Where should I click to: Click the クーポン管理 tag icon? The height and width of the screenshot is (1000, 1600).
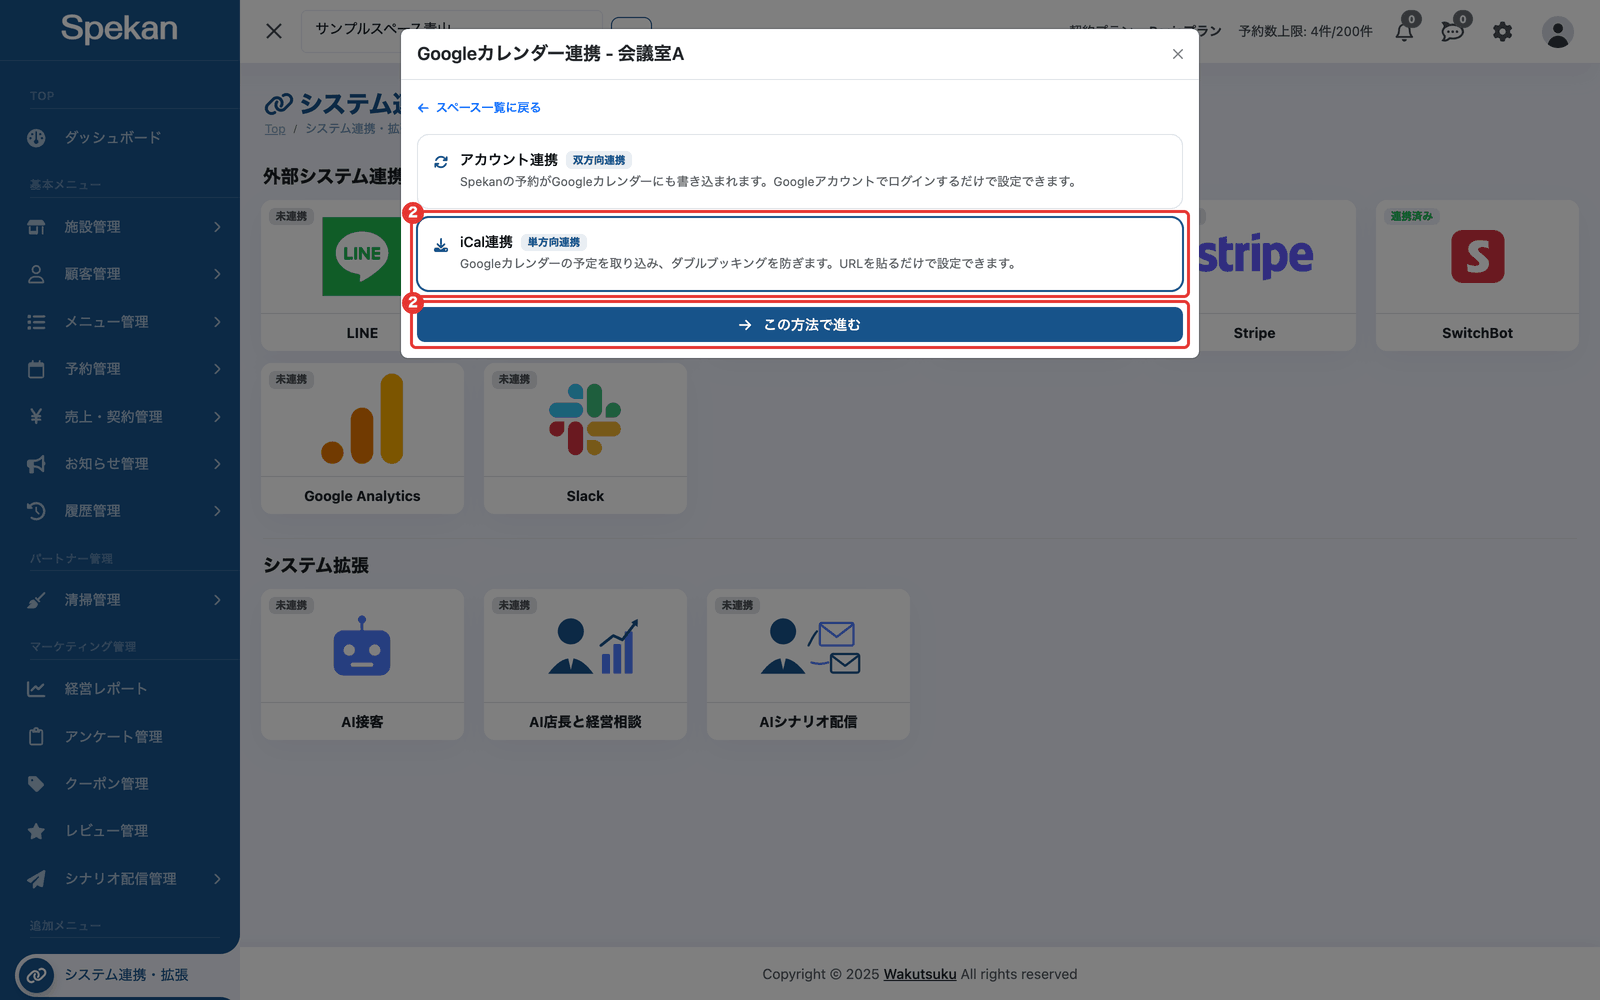pyautogui.click(x=36, y=784)
